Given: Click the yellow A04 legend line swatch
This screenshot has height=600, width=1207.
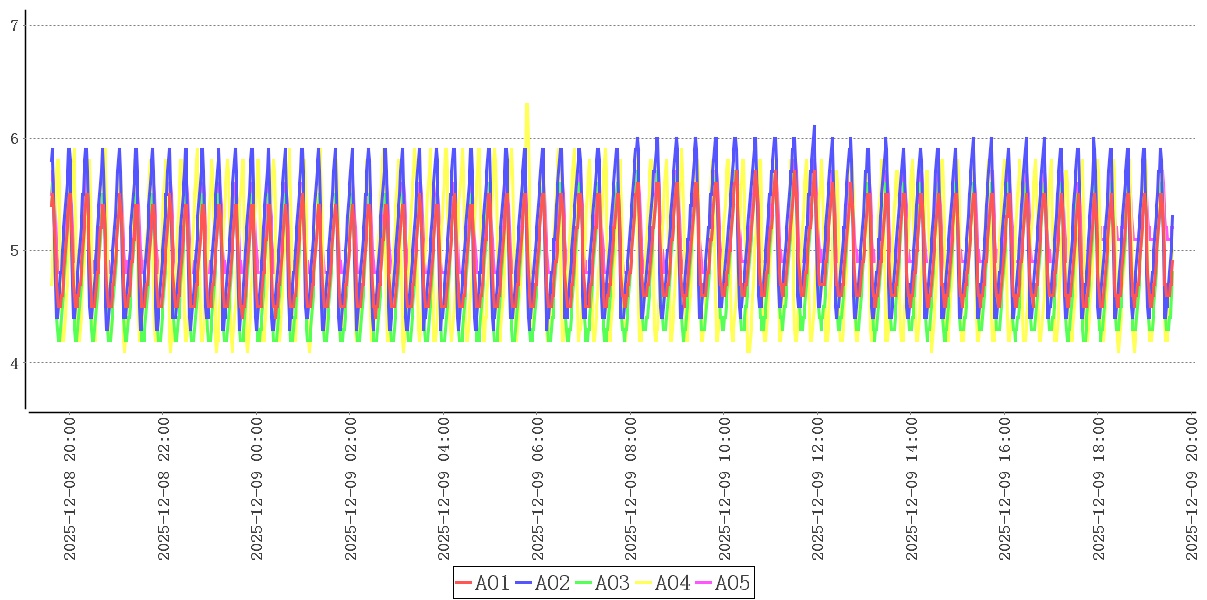Looking at the screenshot, I should point(644,583).
